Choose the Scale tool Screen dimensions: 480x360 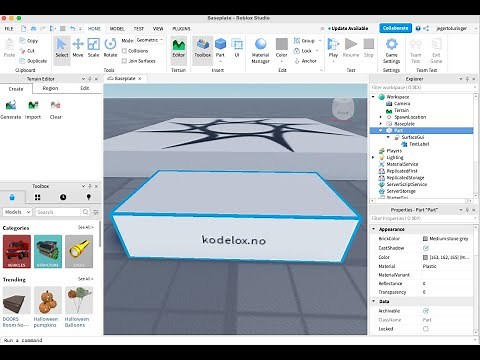click(93, 48)
